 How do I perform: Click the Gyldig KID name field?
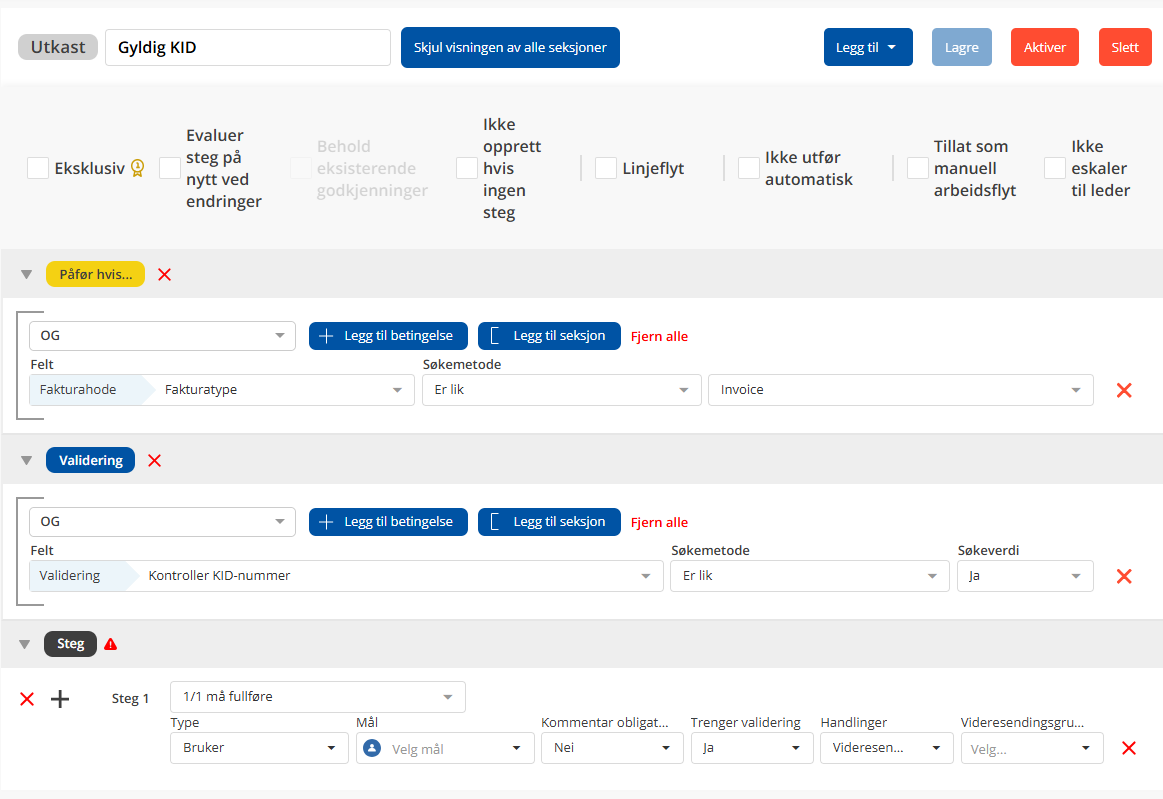[x=247, y=47]
